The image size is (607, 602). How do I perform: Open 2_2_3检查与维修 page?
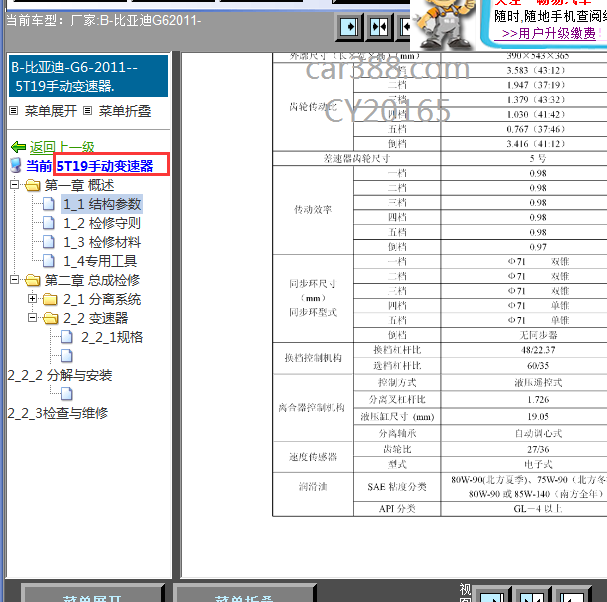coord(58,413)
